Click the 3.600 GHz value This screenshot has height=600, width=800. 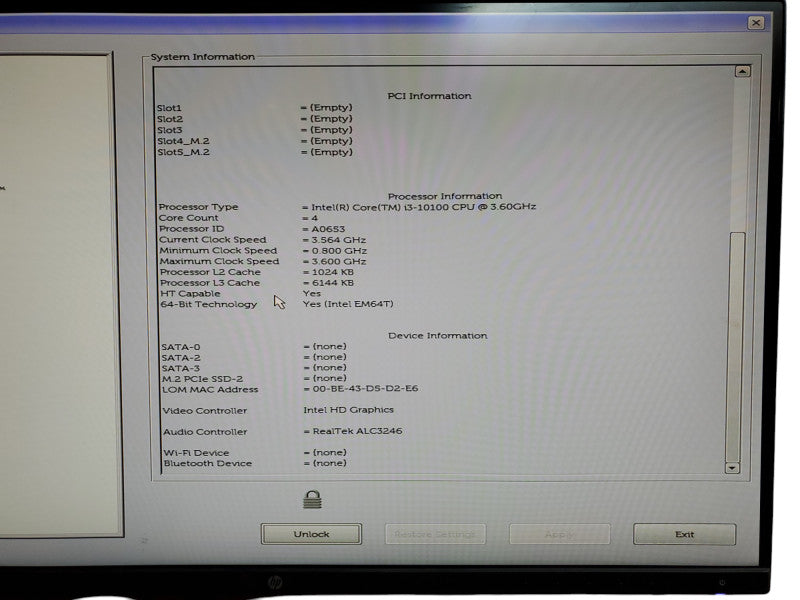coord(339,262)
